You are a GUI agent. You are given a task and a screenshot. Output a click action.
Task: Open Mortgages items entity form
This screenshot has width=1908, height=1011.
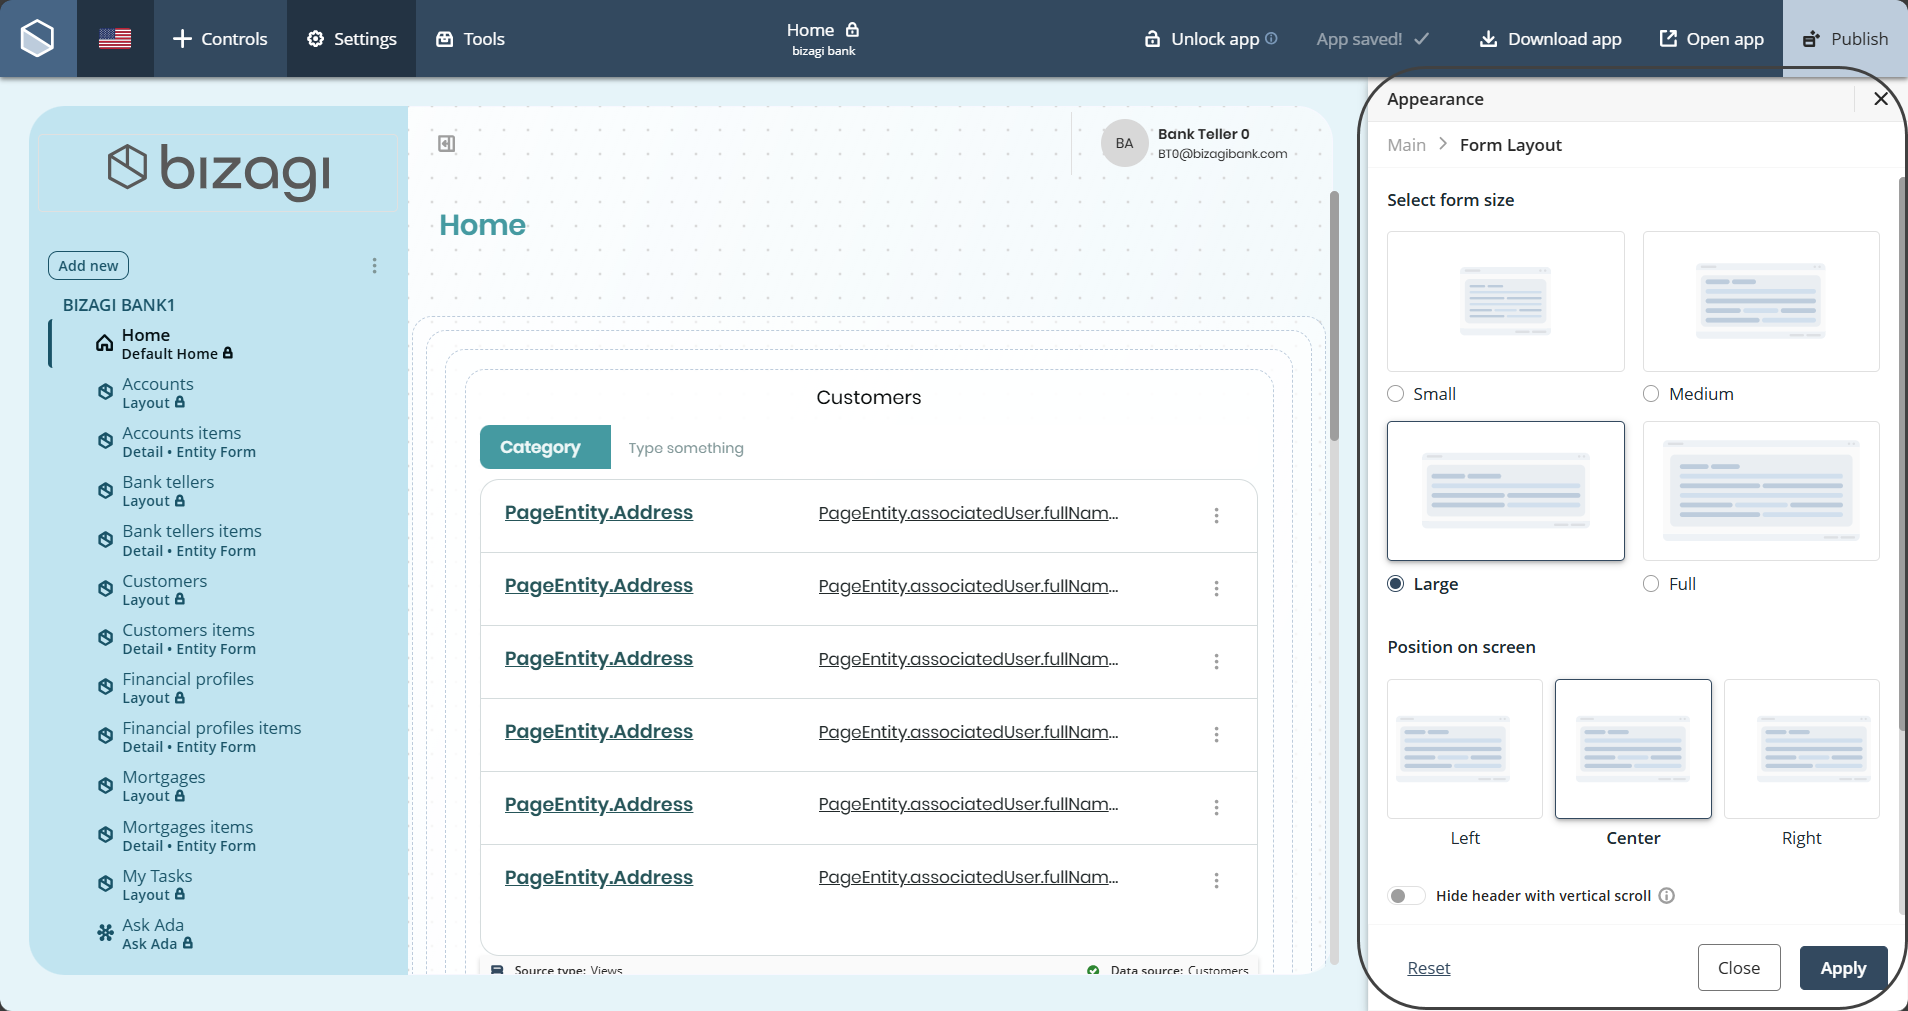[x=189, y=836]
